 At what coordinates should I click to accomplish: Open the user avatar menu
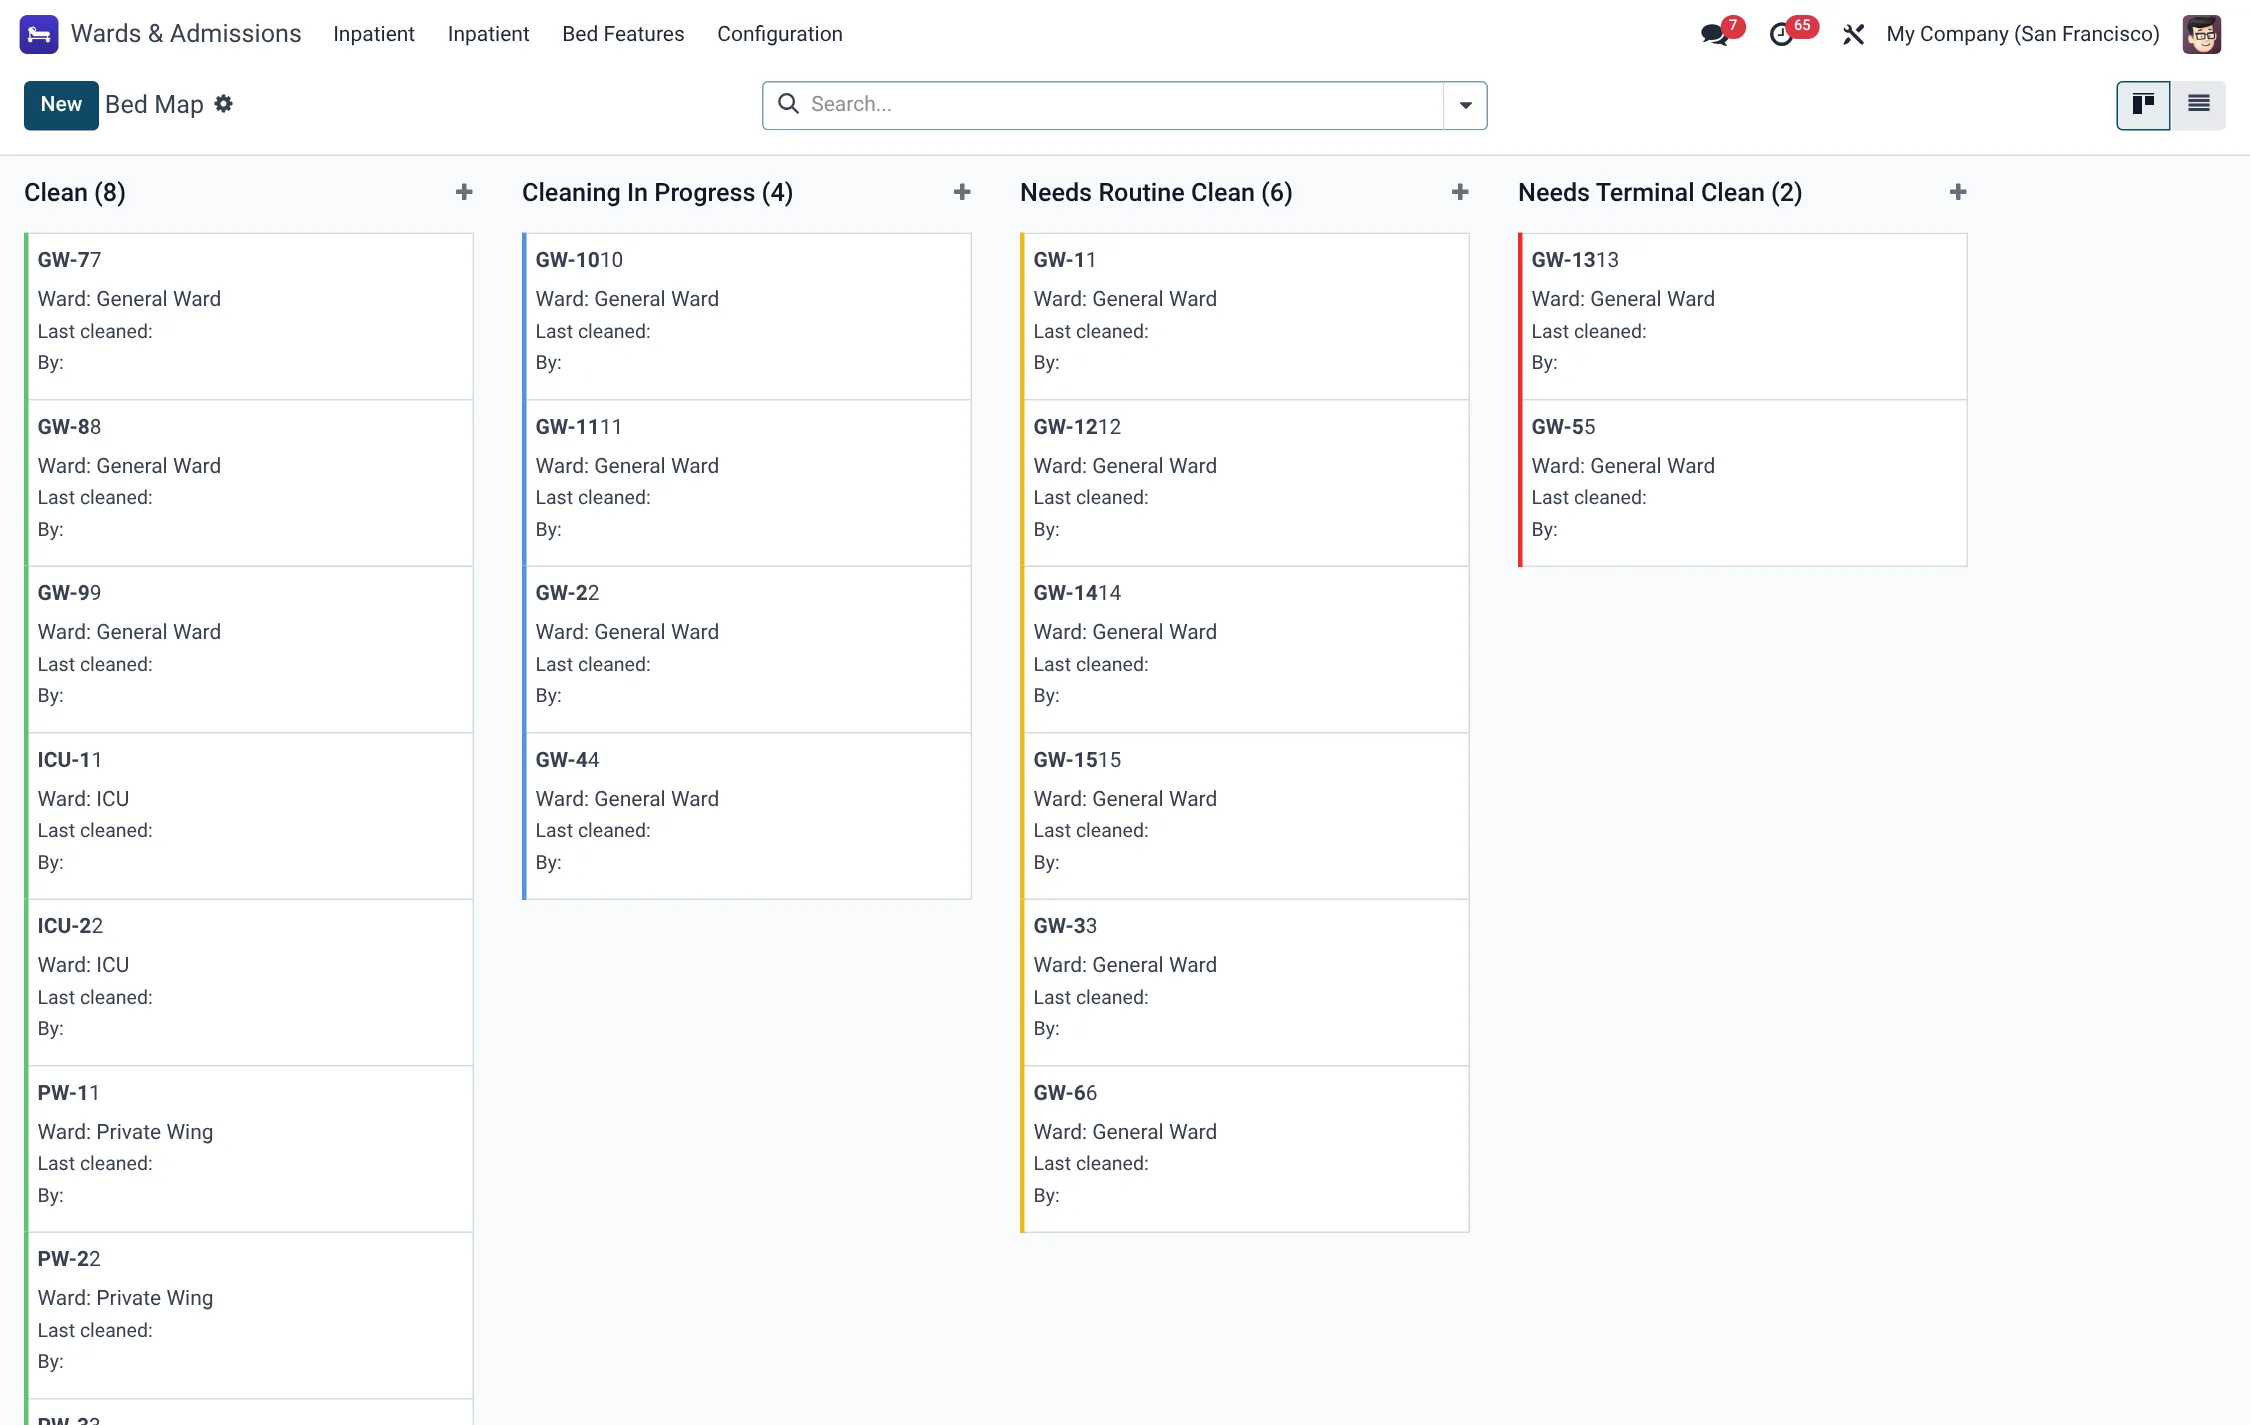[x=2201, y=34]
